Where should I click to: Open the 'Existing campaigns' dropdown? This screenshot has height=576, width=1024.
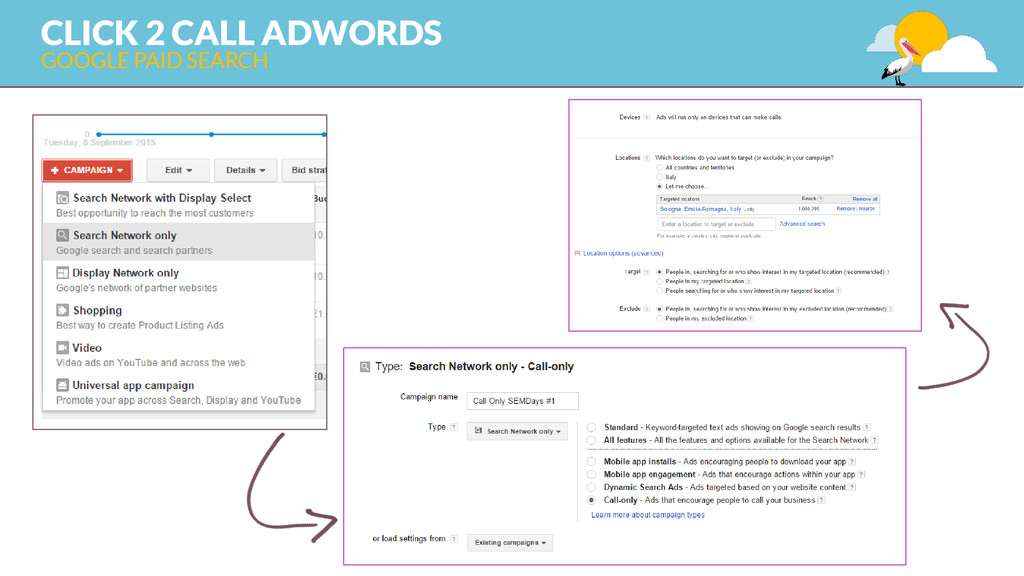click(x=510, y=543)
